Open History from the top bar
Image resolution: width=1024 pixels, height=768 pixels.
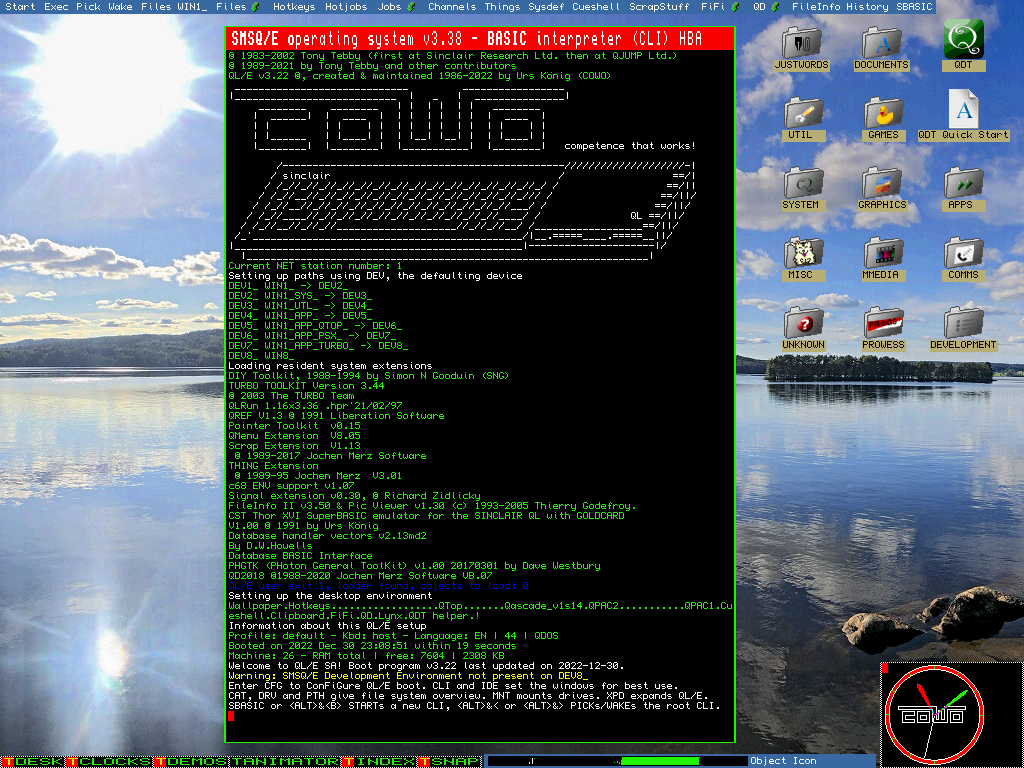[x=867, y=7]
